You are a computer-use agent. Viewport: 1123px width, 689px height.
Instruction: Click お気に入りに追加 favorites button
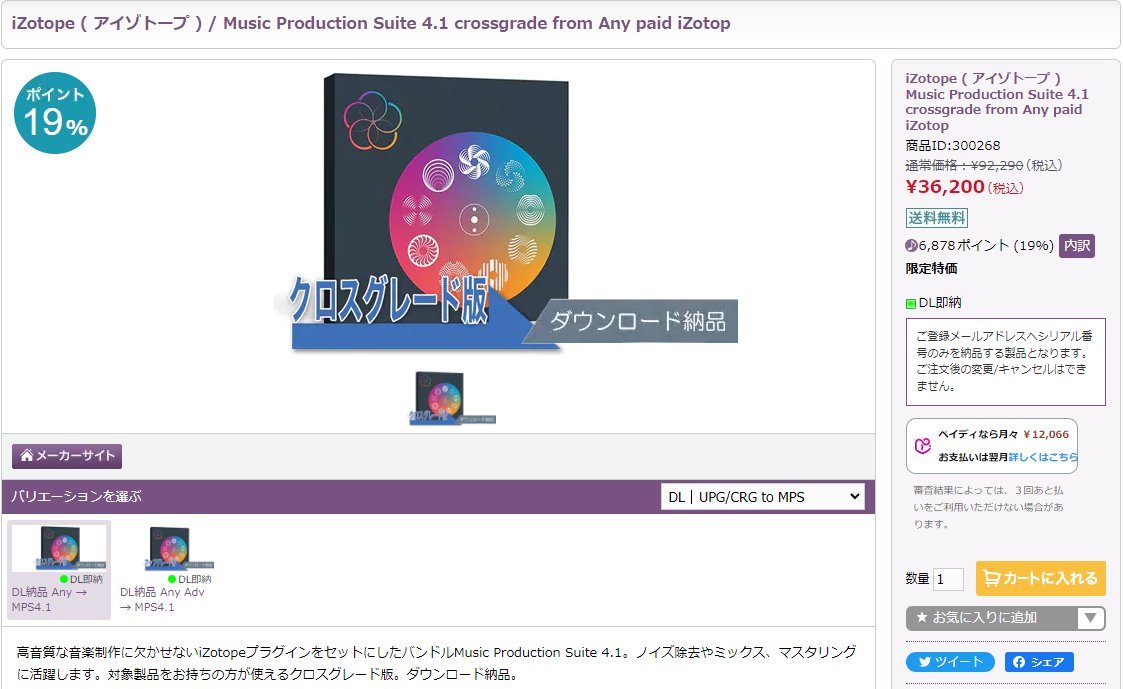pyautogui.click(x=991, y=617)
